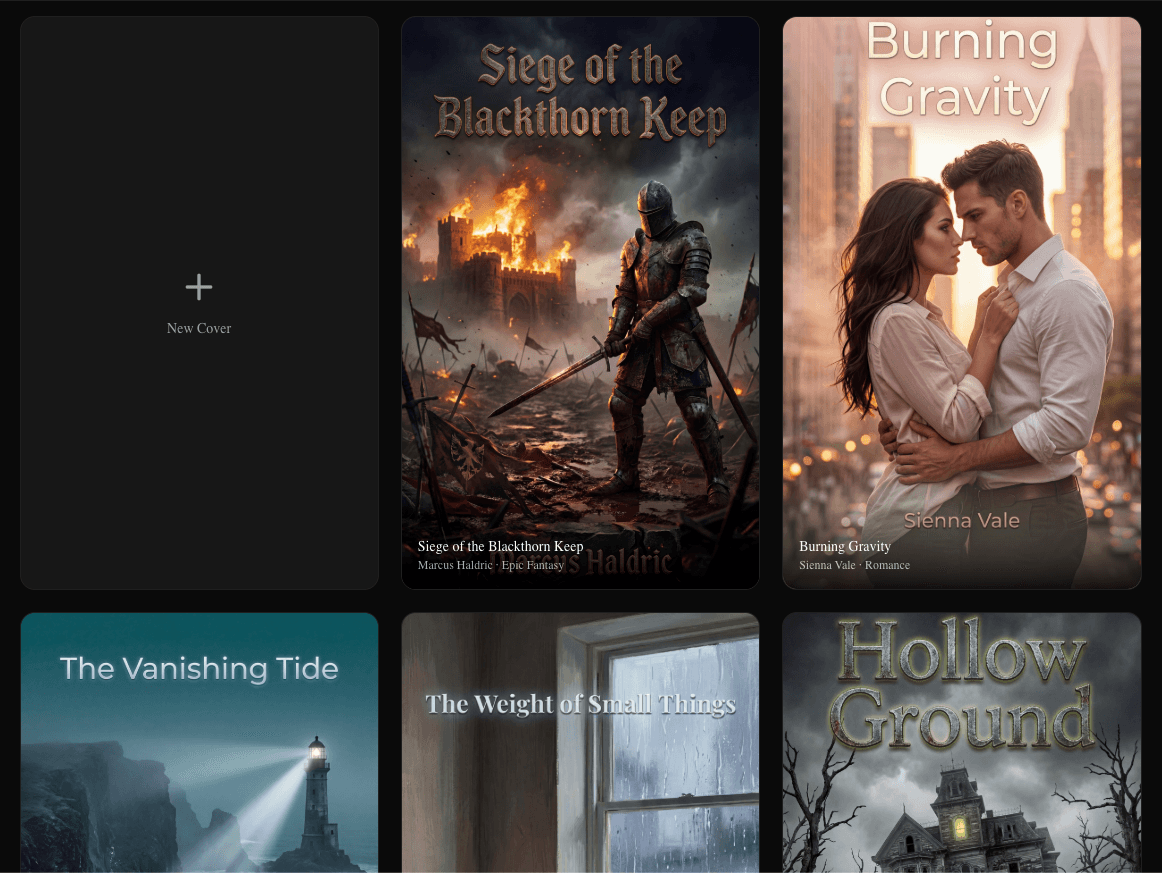The width and height of the screenshot is (1162, 873).
Task: Click the Burning Gravity caption title
Action: click(x=844, y=546)
